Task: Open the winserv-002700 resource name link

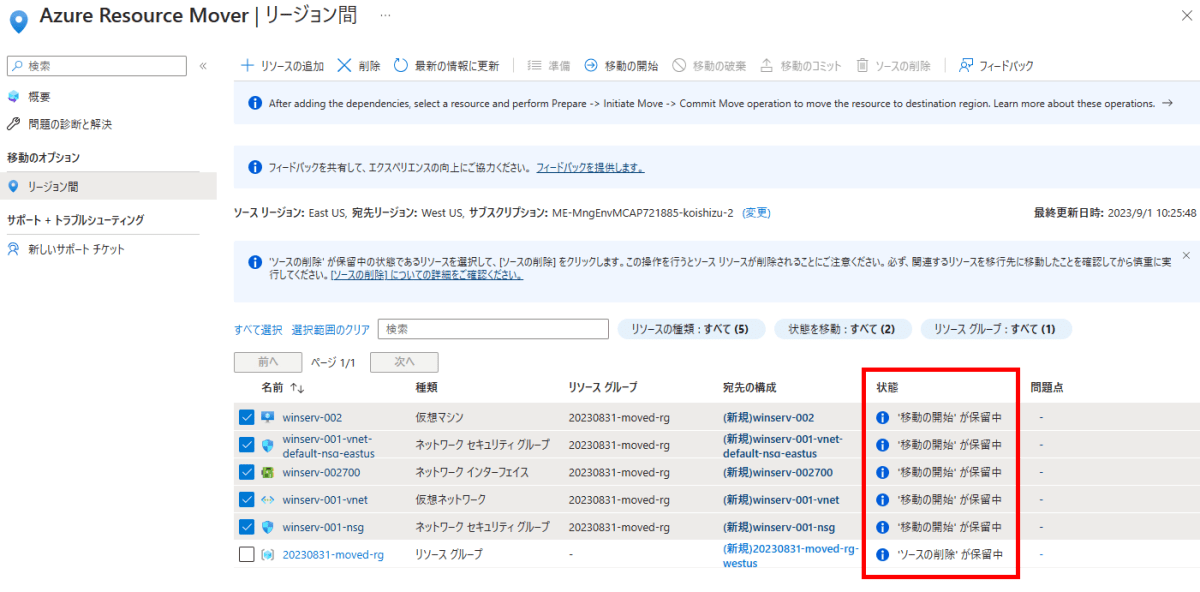Action: pyautogui.click(x=321, y=472)
